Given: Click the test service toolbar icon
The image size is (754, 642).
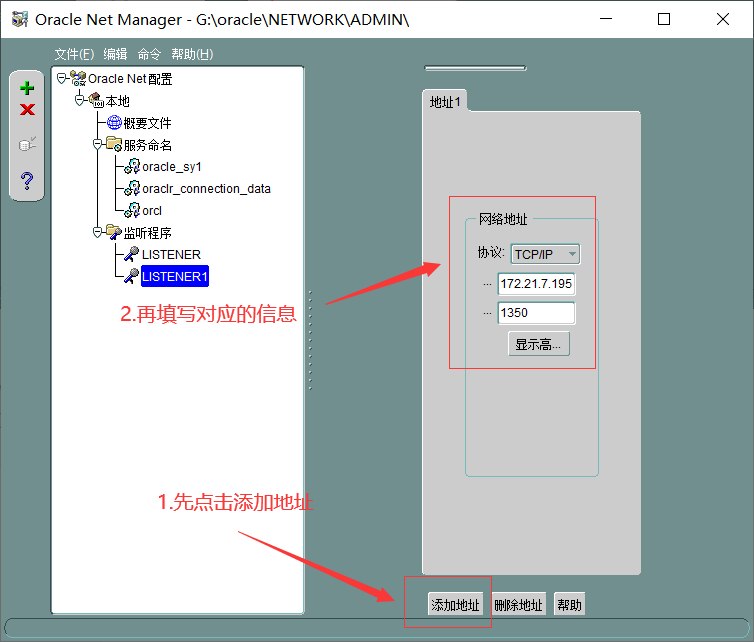Looking at the screenshot, I should [x=27, y=144].
